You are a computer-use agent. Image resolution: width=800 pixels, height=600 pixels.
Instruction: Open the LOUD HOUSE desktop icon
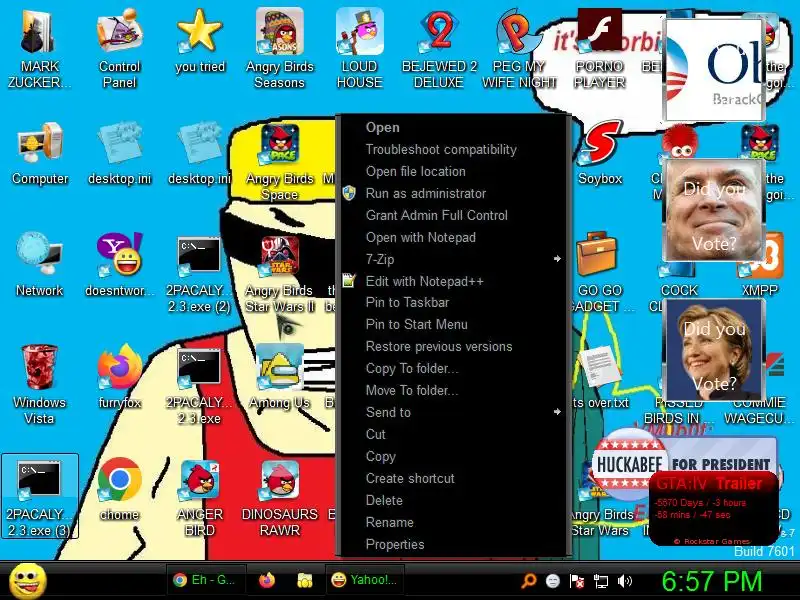(360, 49)
